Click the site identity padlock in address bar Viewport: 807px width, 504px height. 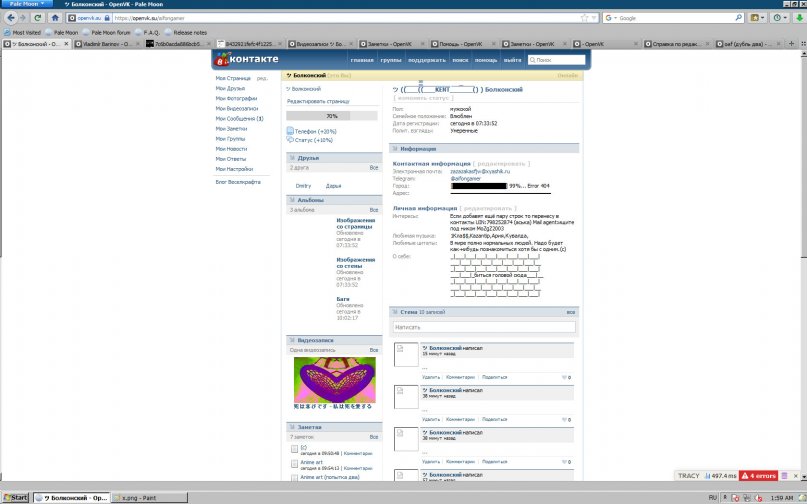107,18
